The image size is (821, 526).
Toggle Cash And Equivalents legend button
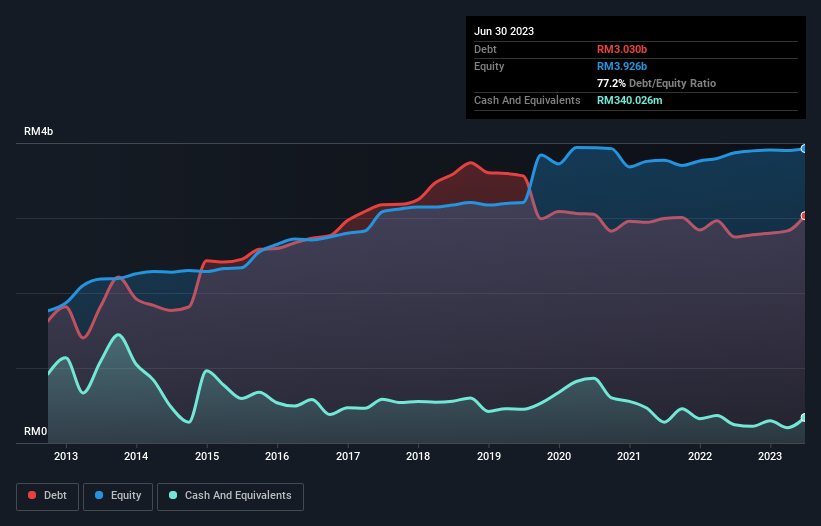(x=230, y=496)
